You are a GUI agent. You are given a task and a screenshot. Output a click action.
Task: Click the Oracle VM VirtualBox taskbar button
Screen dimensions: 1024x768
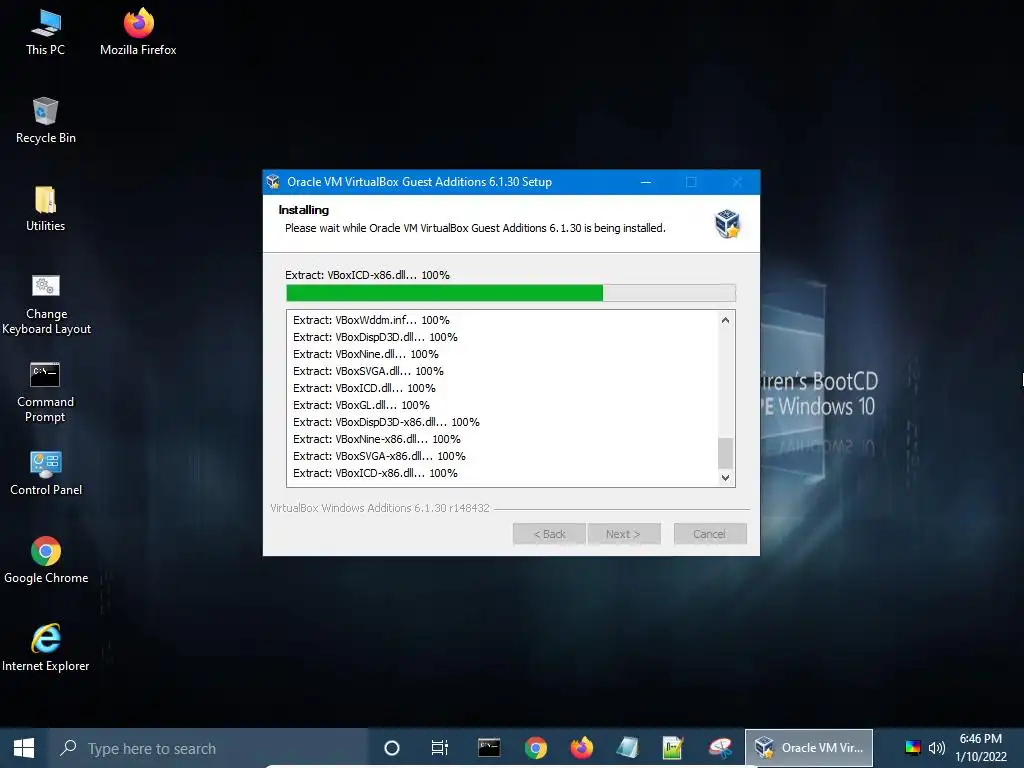[x=809, y=748]
